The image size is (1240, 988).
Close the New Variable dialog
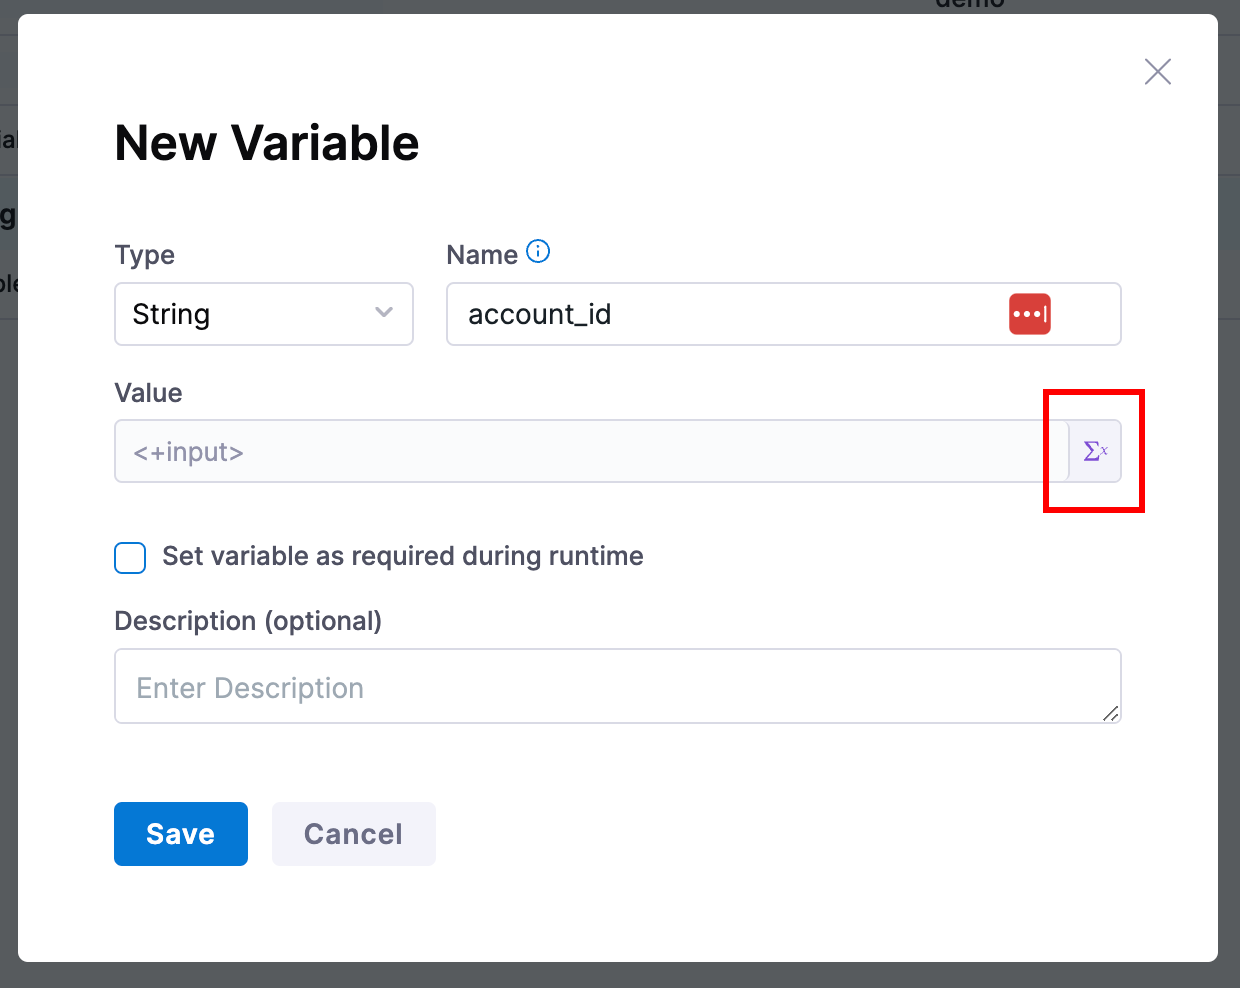coord(1157,72)
